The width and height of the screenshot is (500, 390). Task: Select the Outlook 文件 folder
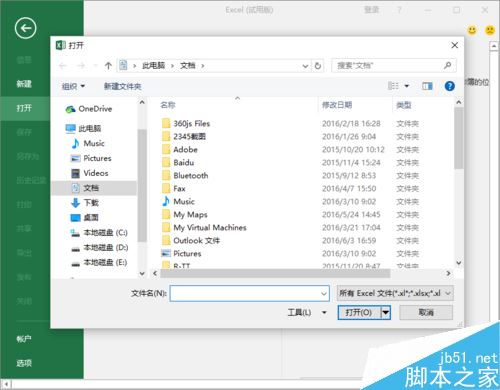(191, 241)
